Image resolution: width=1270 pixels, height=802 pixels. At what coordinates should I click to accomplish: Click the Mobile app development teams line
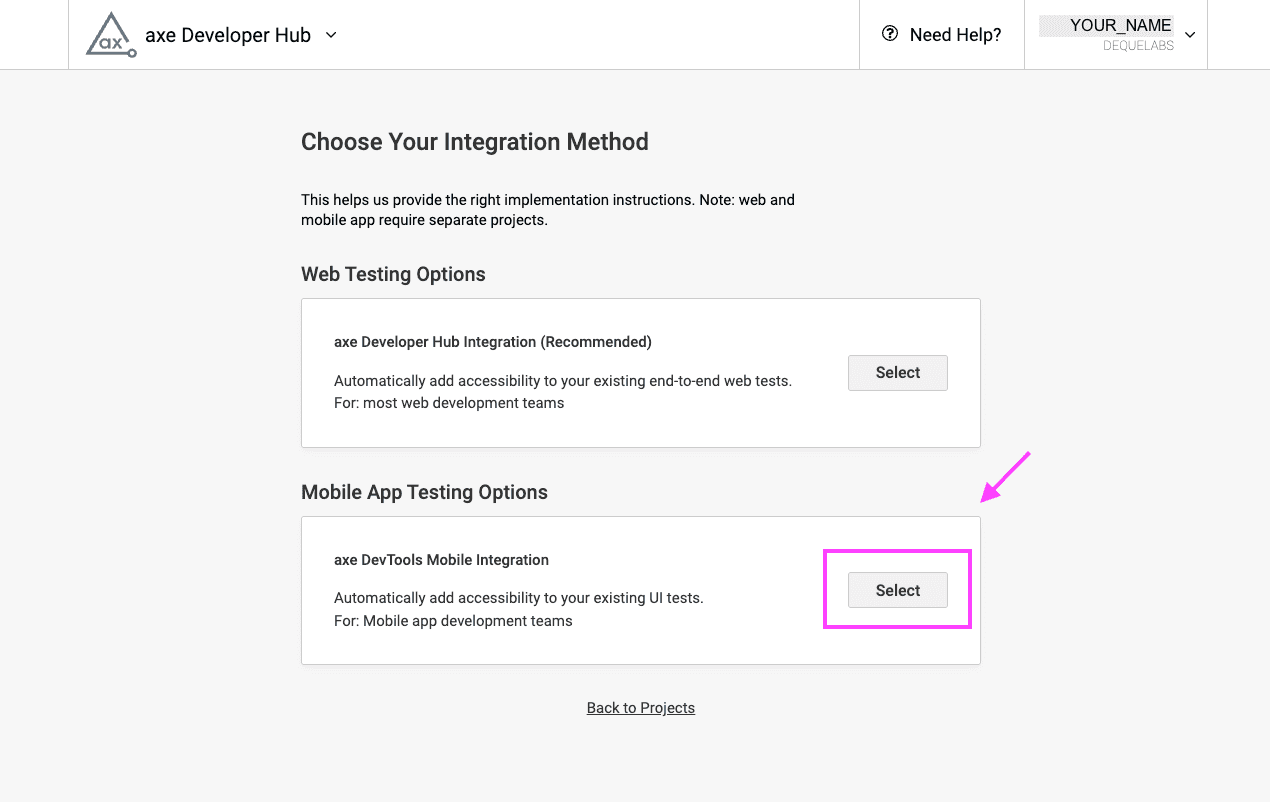(x=453, y=621)
